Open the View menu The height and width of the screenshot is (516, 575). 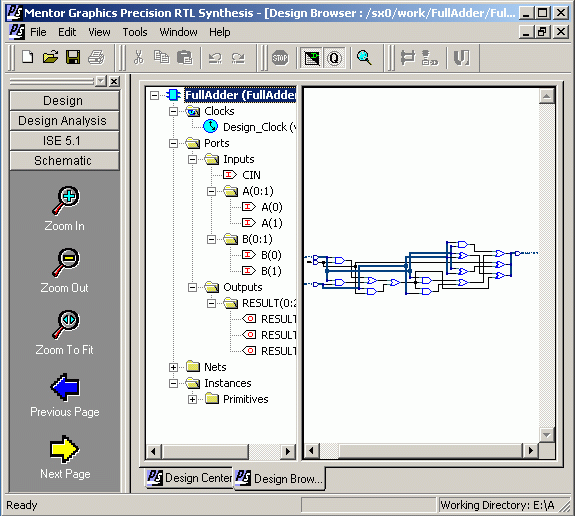(99, 32)
